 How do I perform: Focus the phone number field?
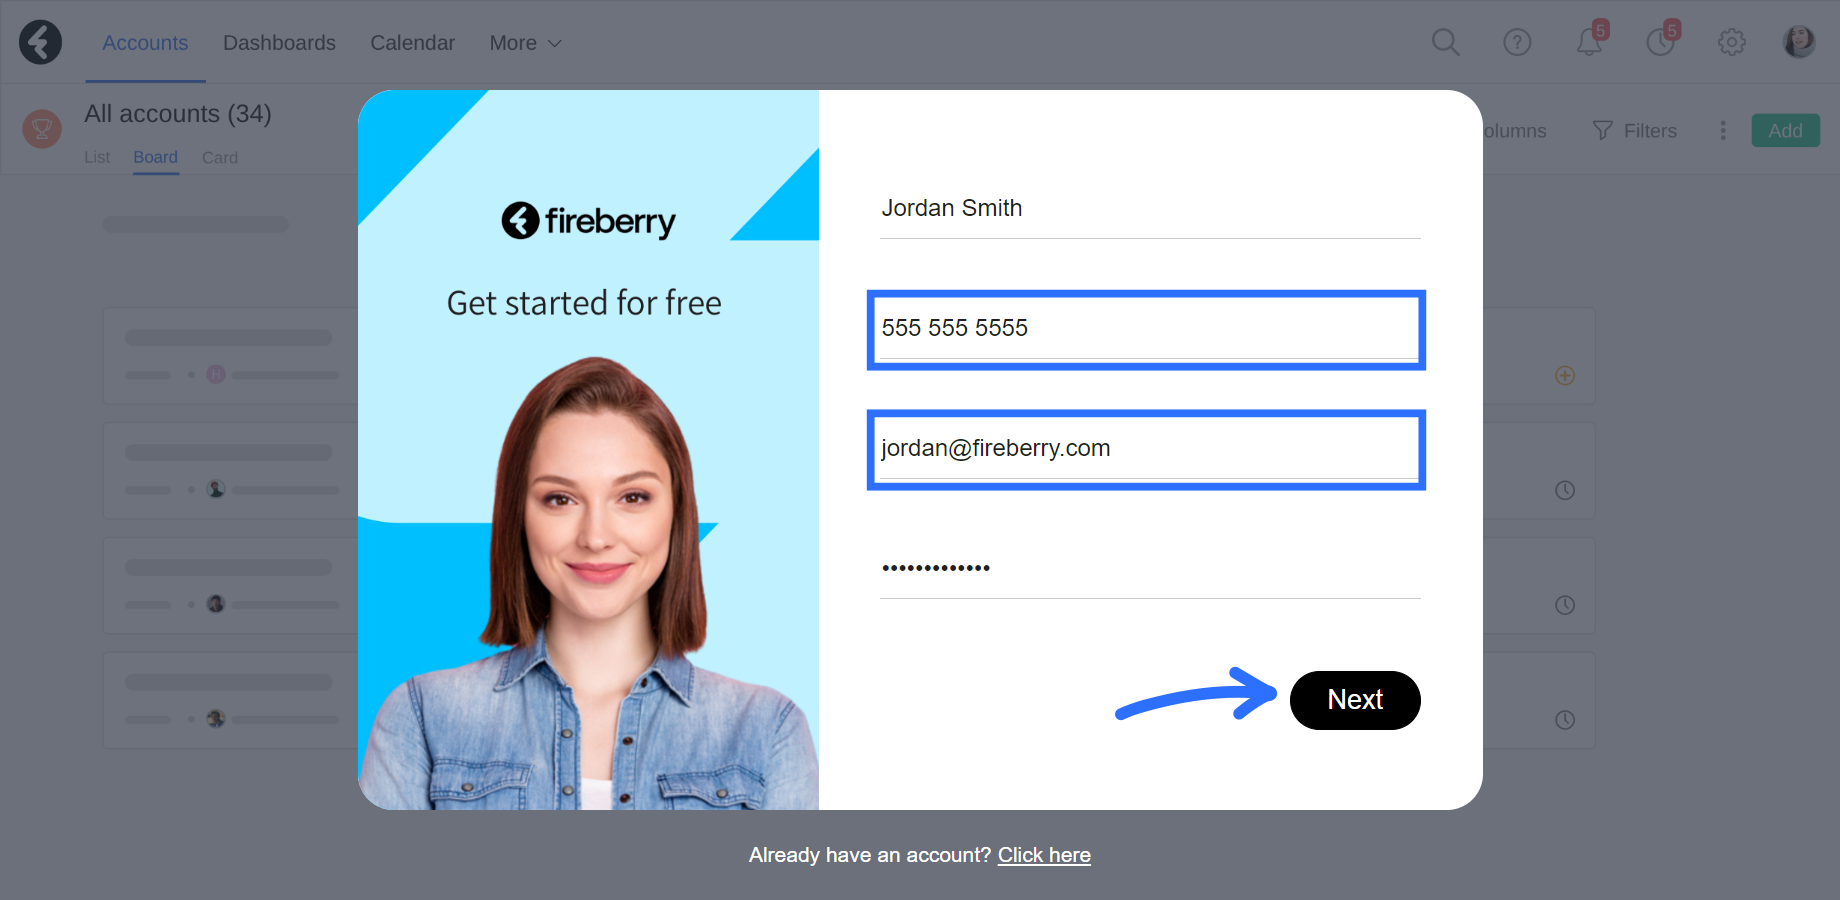1146,330
